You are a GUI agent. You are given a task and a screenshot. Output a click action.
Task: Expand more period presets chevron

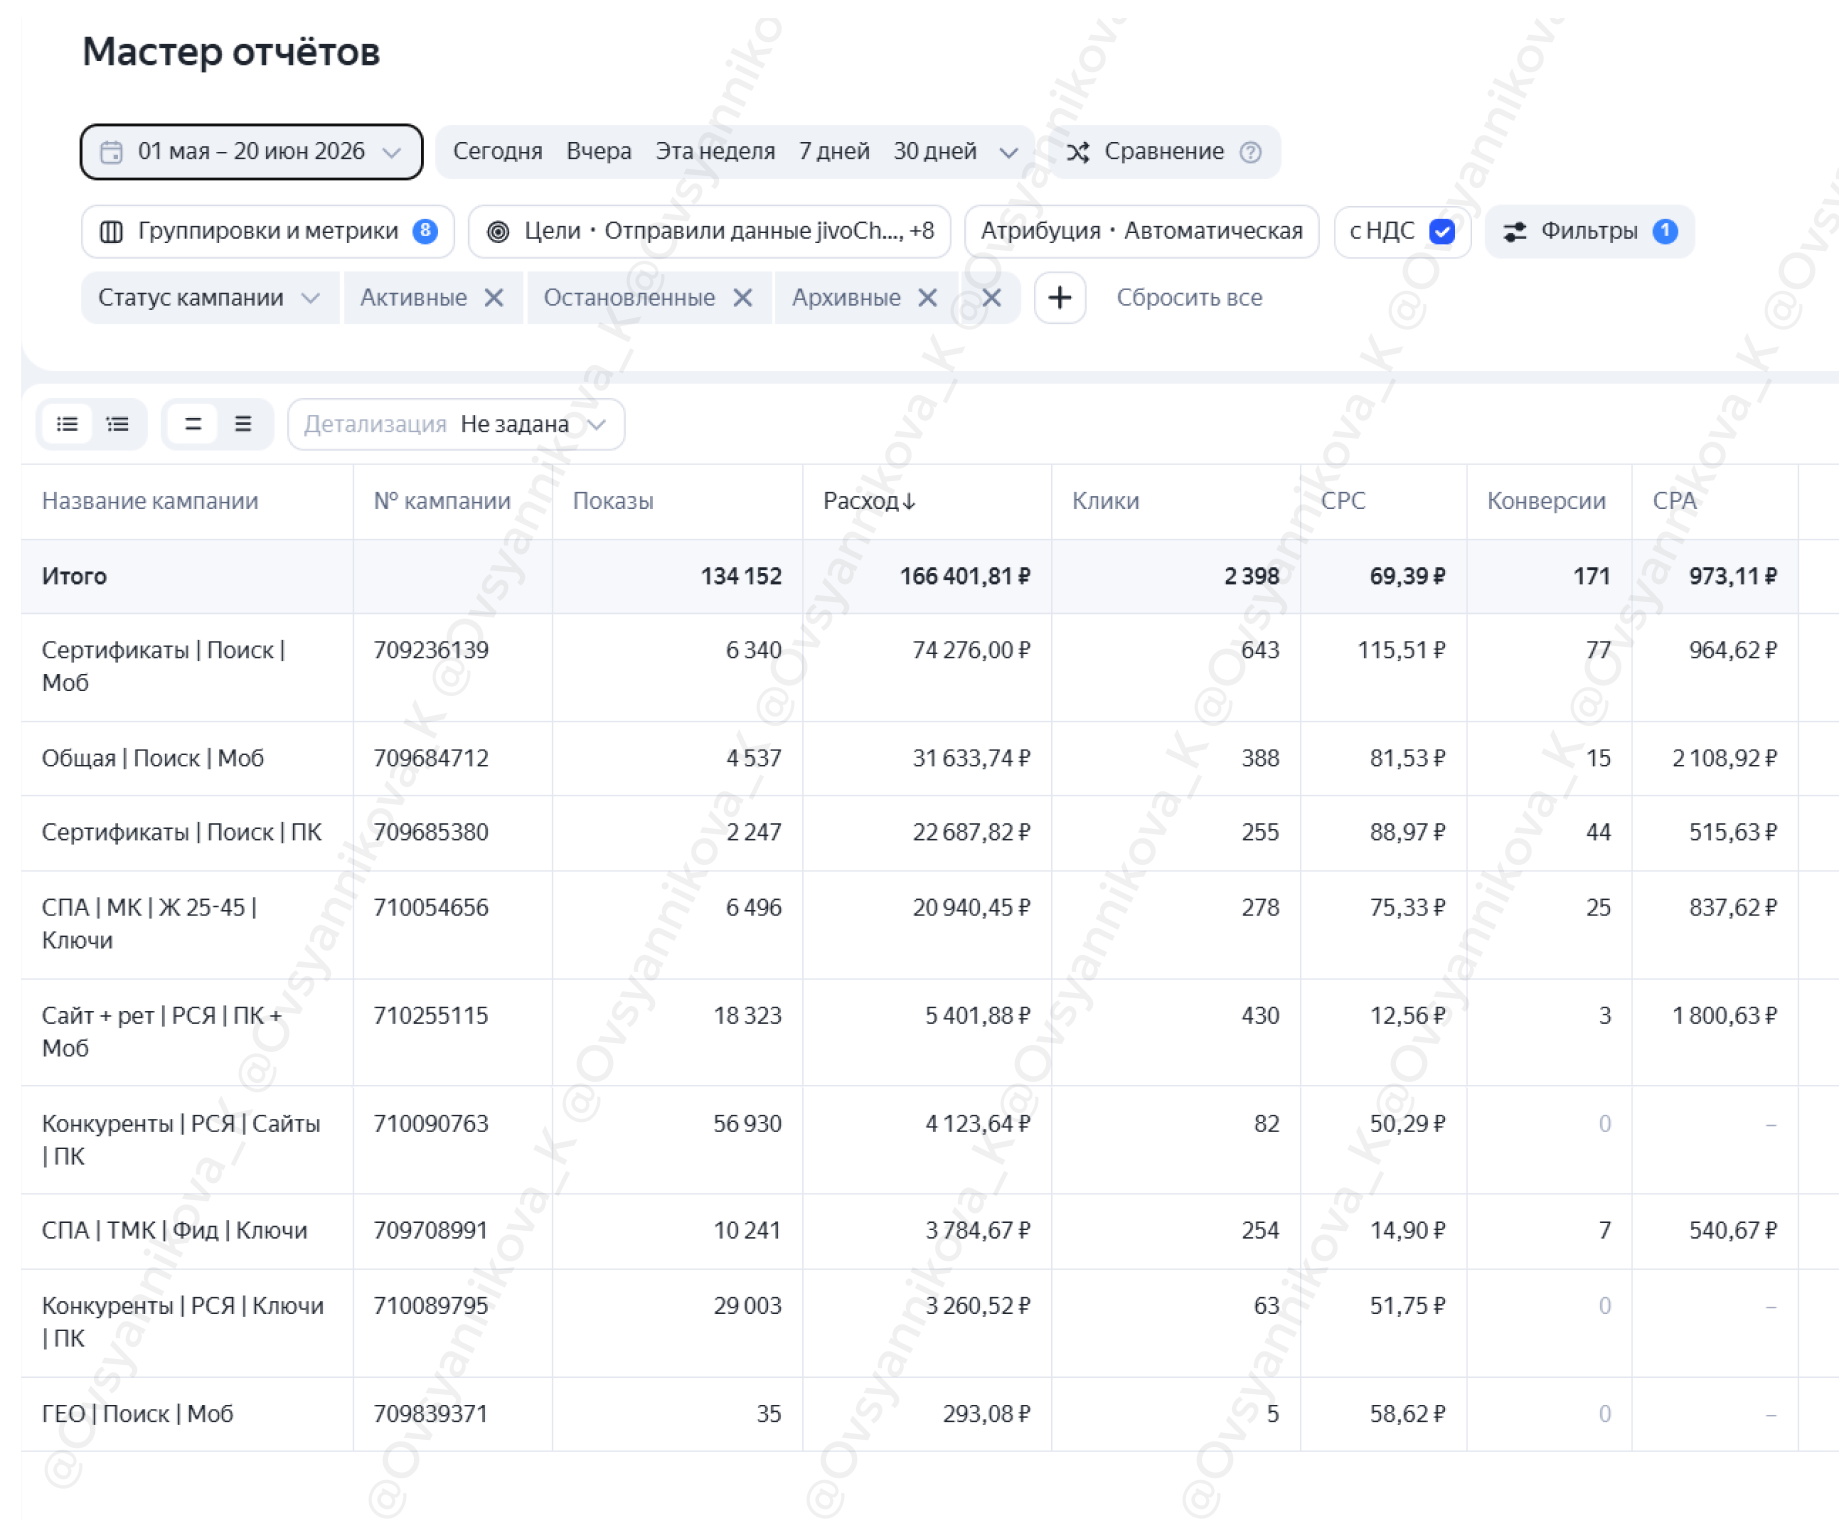[1008, 152]
